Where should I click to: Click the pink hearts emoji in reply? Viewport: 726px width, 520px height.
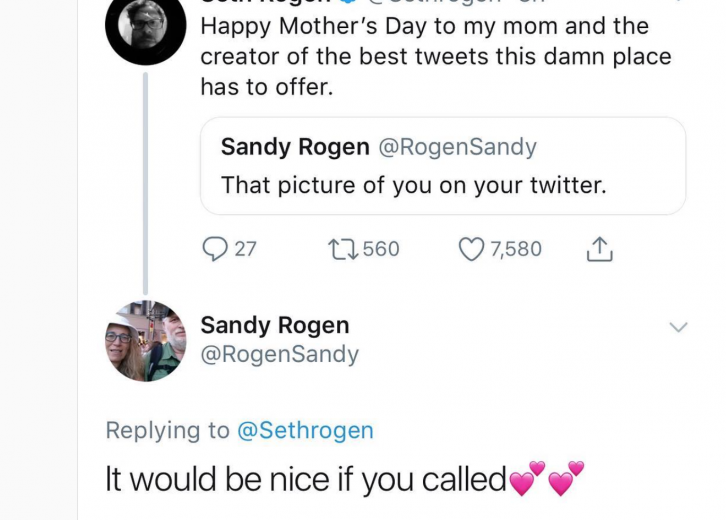click(547, 478)
